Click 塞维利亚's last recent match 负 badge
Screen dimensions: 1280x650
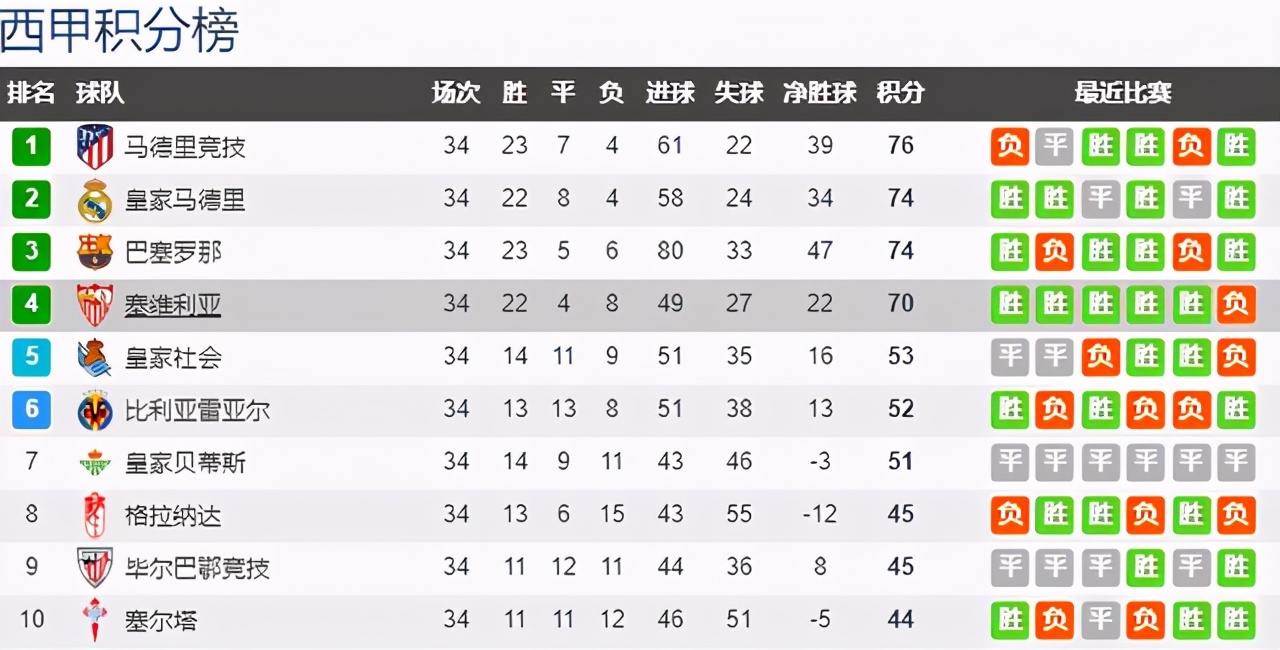[1236, 305]
